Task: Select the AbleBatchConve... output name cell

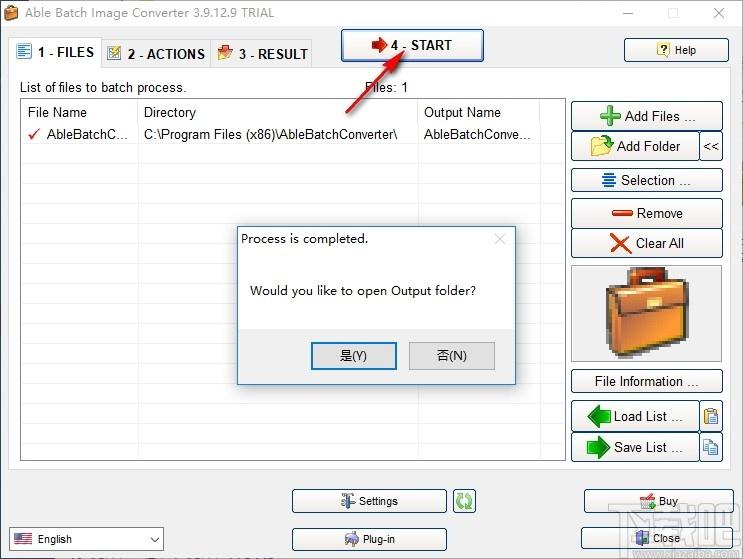Action: coord(477,135)
